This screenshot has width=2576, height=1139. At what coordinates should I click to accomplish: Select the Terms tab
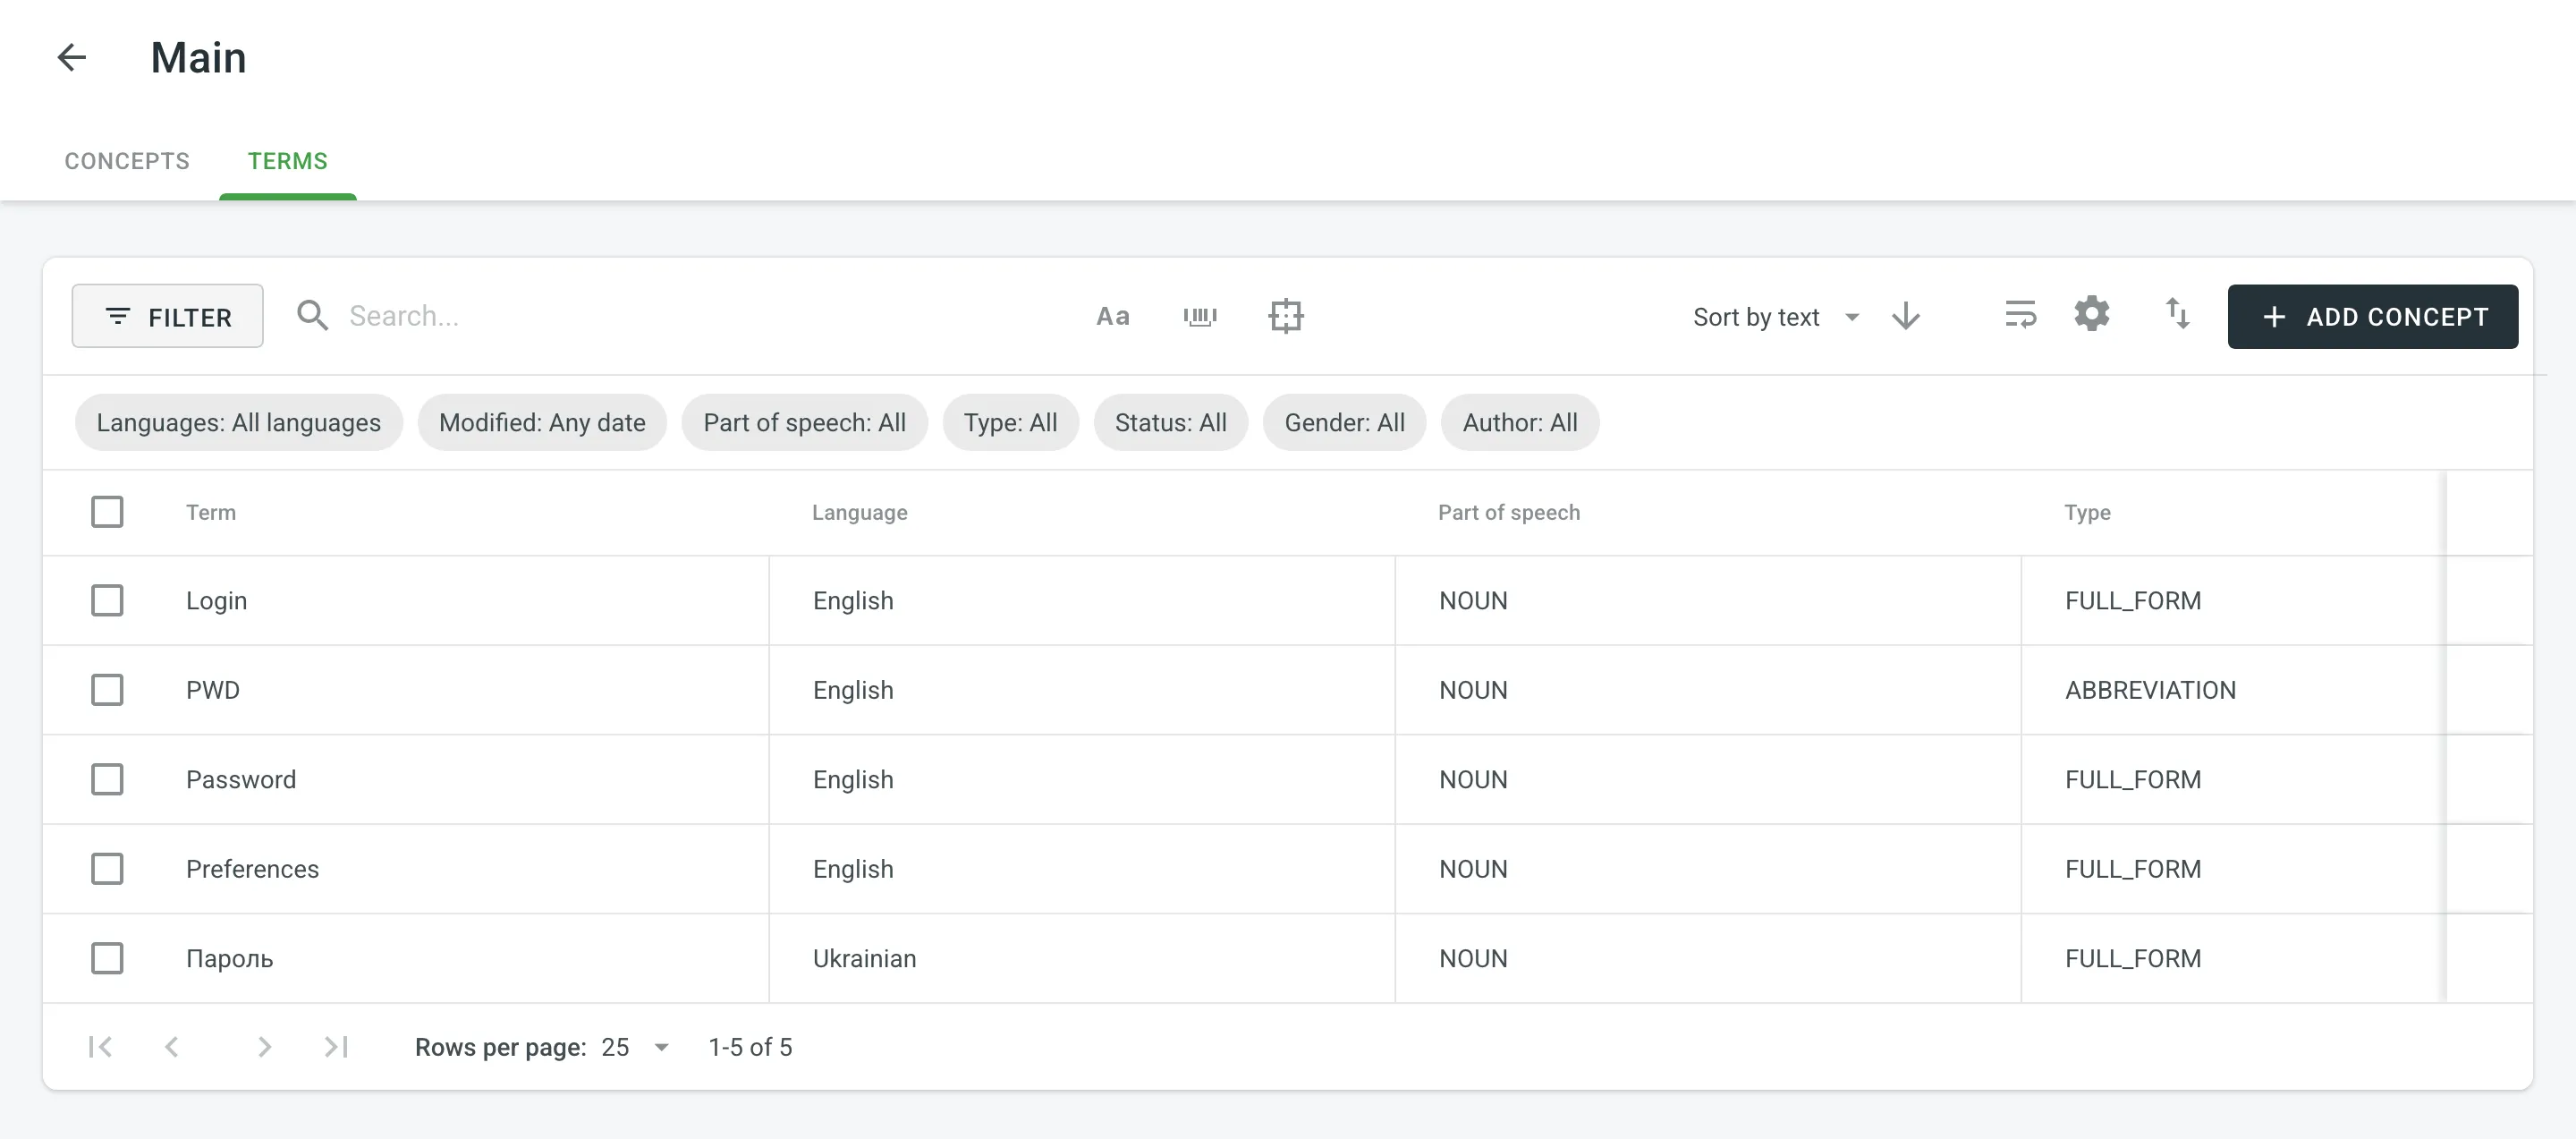pyautogui.click(x=287, y=161)
